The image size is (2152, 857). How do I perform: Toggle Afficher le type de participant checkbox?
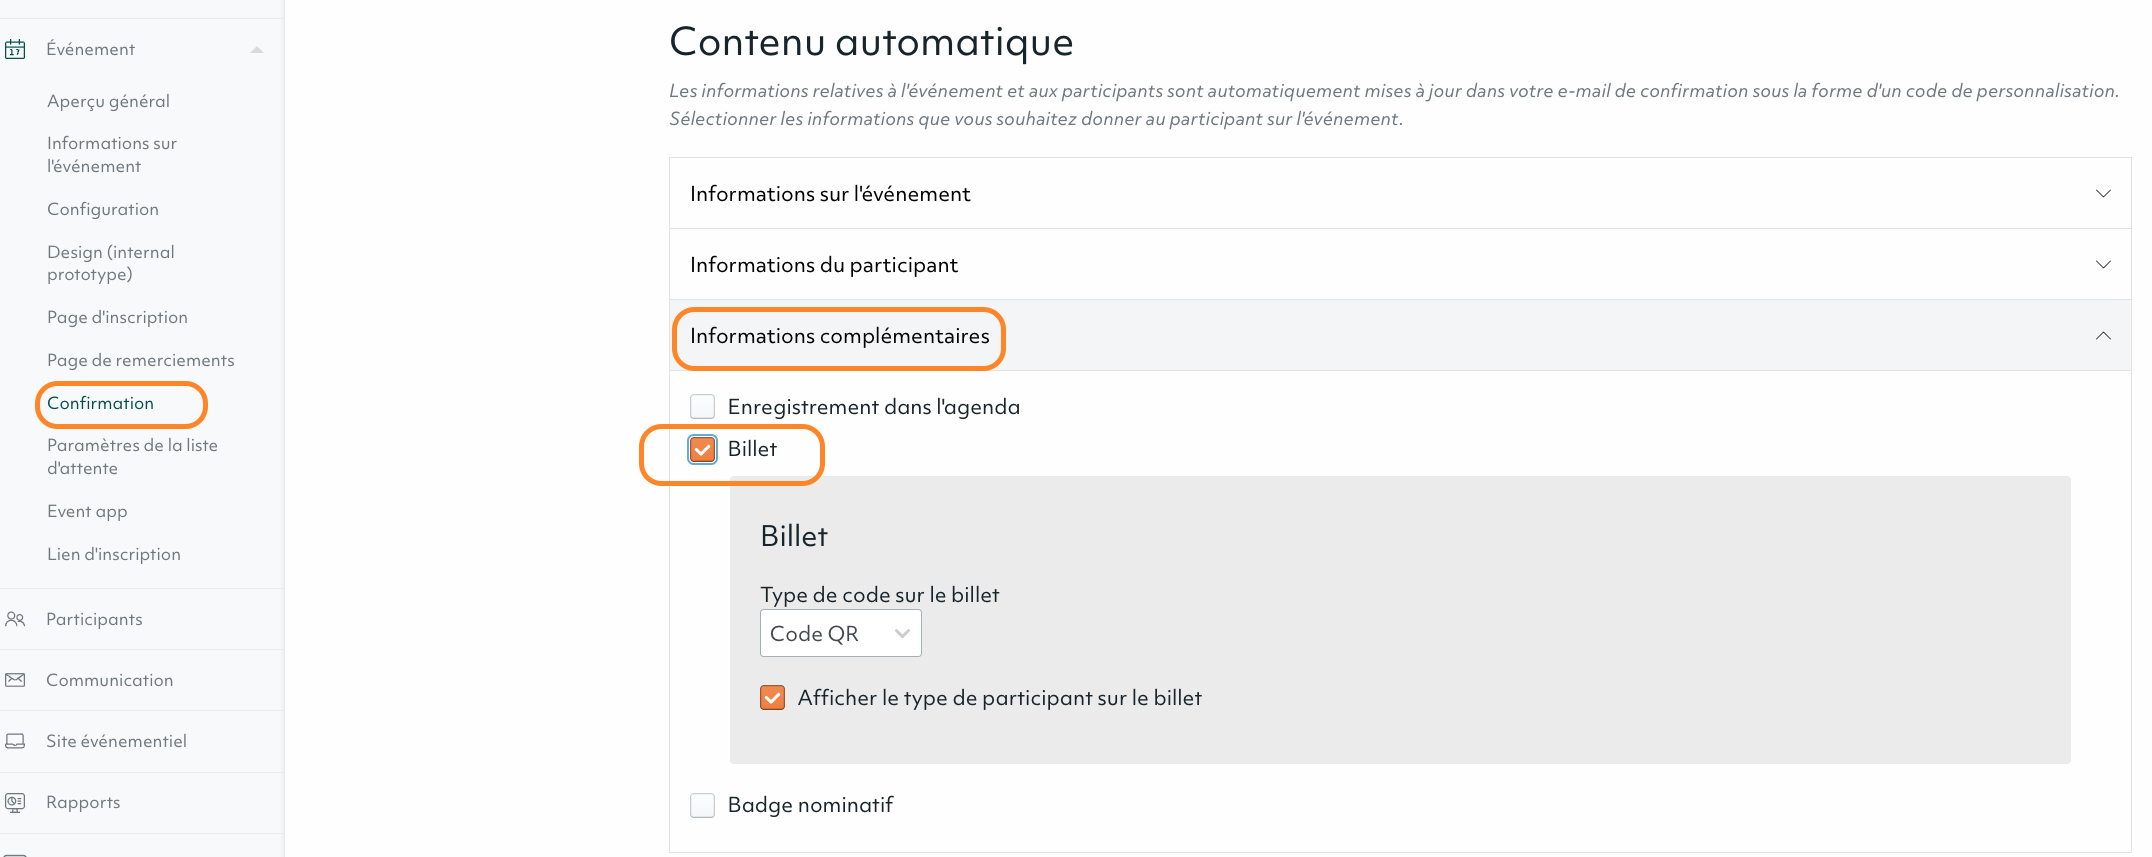coord(773,697)
